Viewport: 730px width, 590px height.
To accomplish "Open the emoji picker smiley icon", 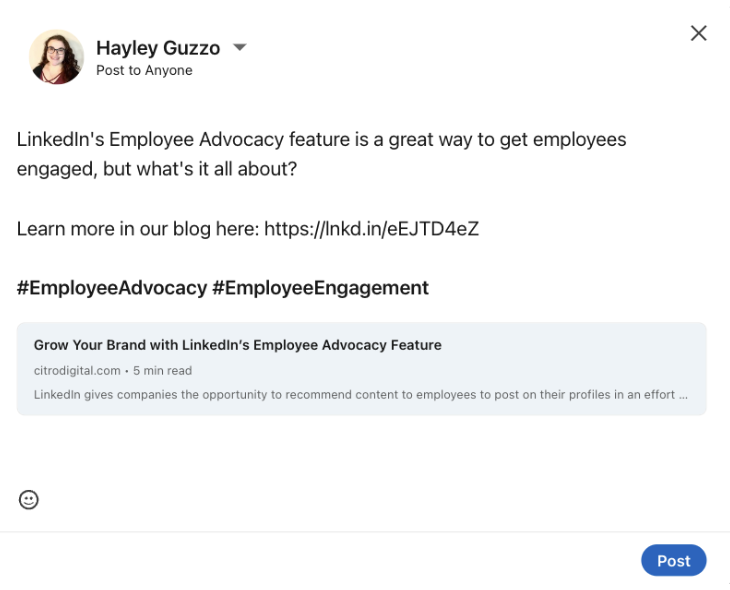I will (28, 500).
